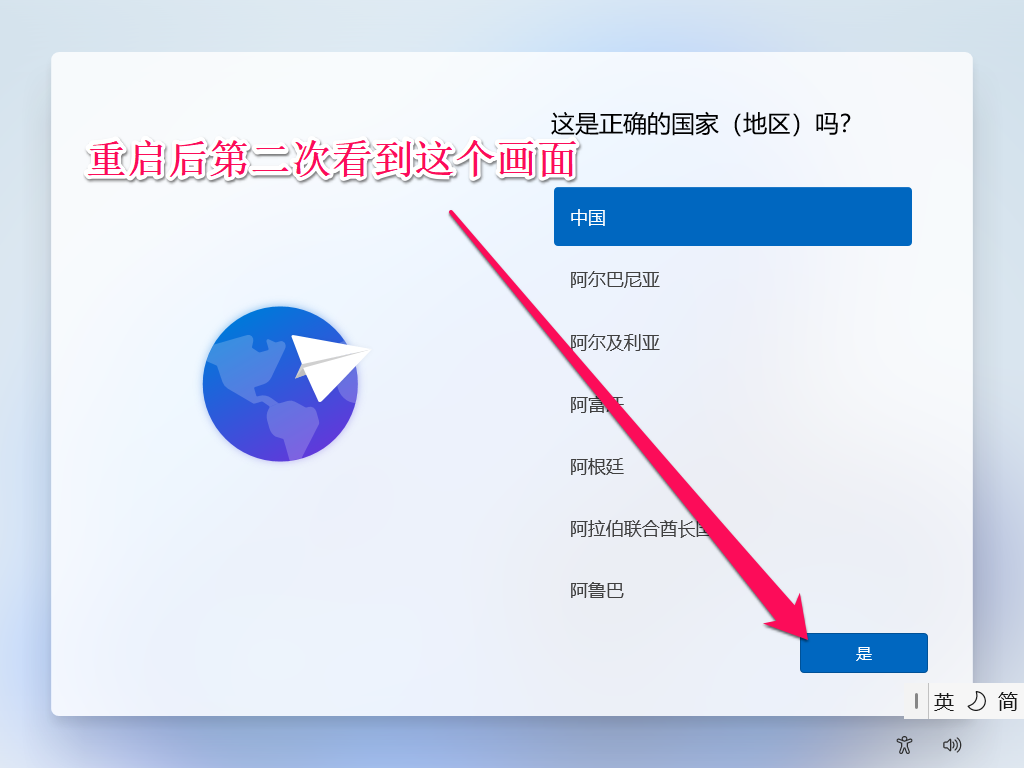This screenshot has height=768, width=1024.
Task: Confirm region with the 是 button
Action: tap(863, 653)
